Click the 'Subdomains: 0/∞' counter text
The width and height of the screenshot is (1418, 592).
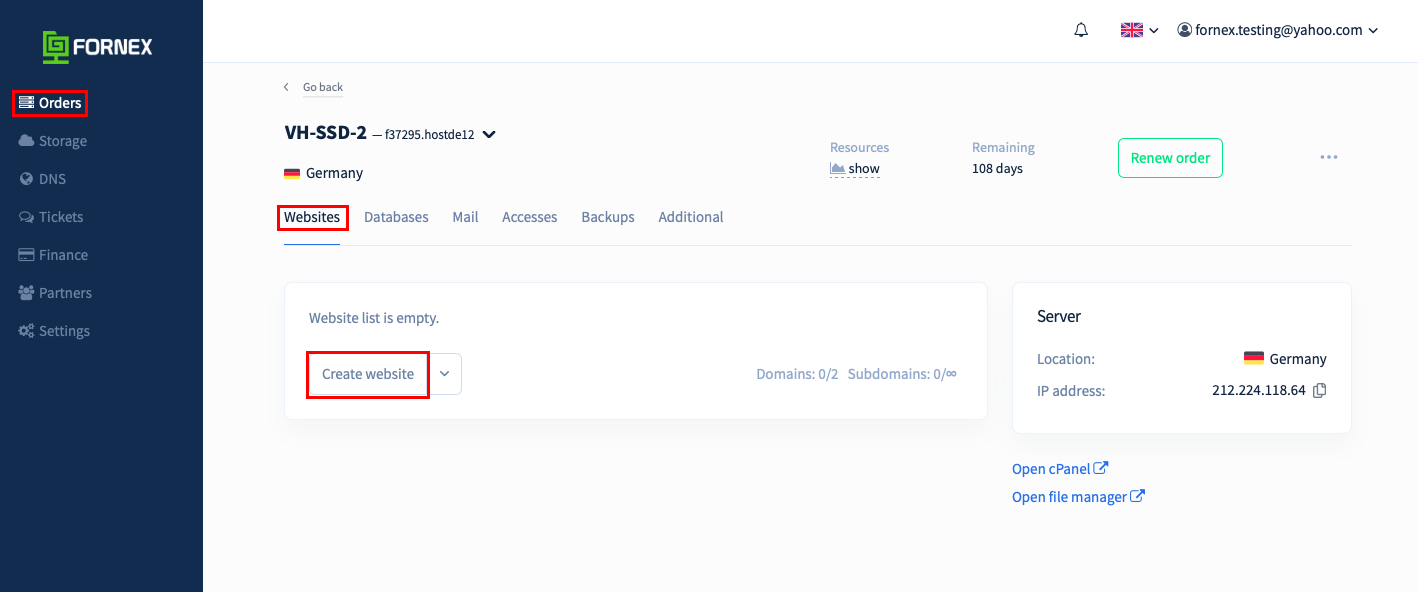click(902, 374)
